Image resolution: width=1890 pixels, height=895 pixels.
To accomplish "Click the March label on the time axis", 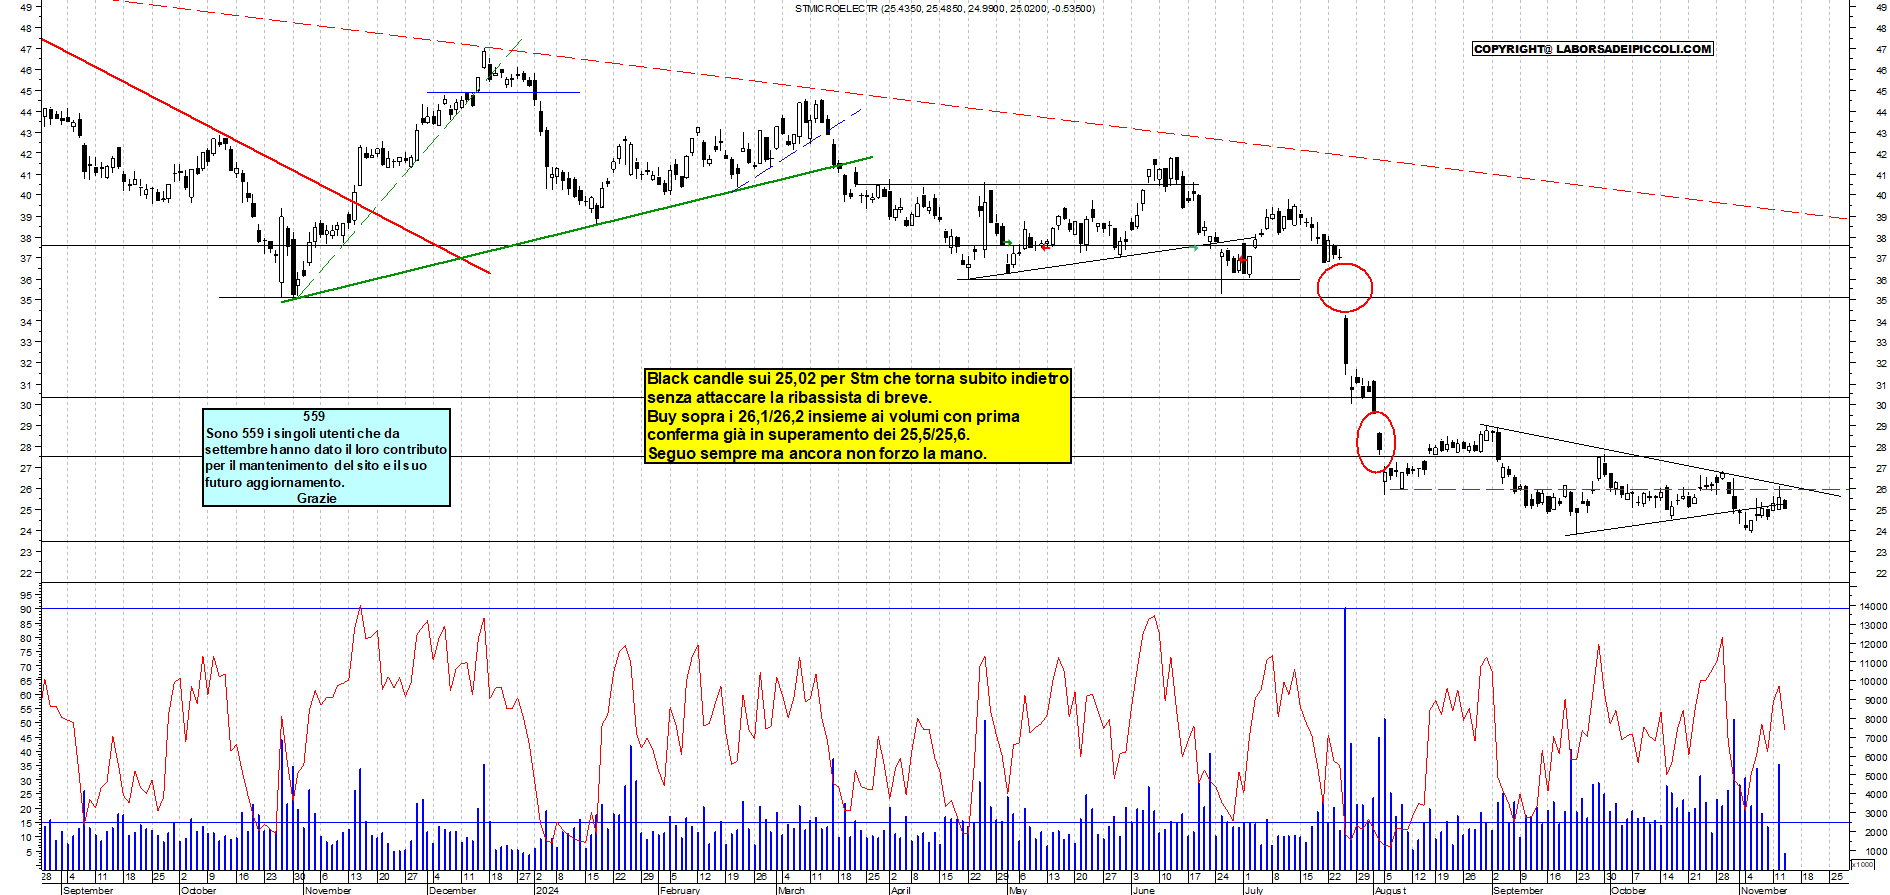I will [791, 890].
